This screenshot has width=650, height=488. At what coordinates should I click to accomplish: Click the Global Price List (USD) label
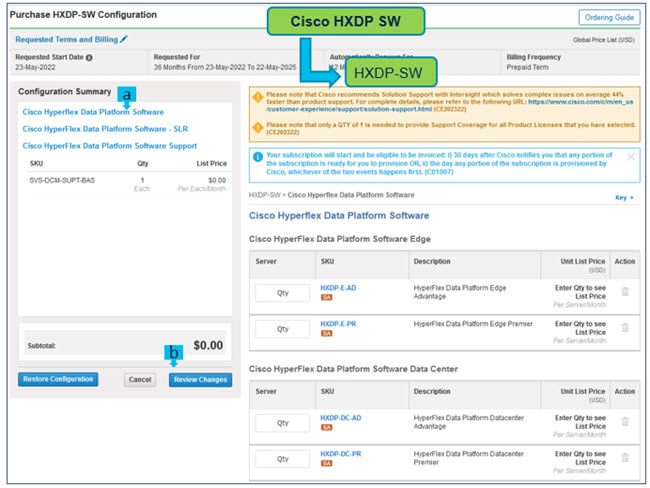click(604, 40)
